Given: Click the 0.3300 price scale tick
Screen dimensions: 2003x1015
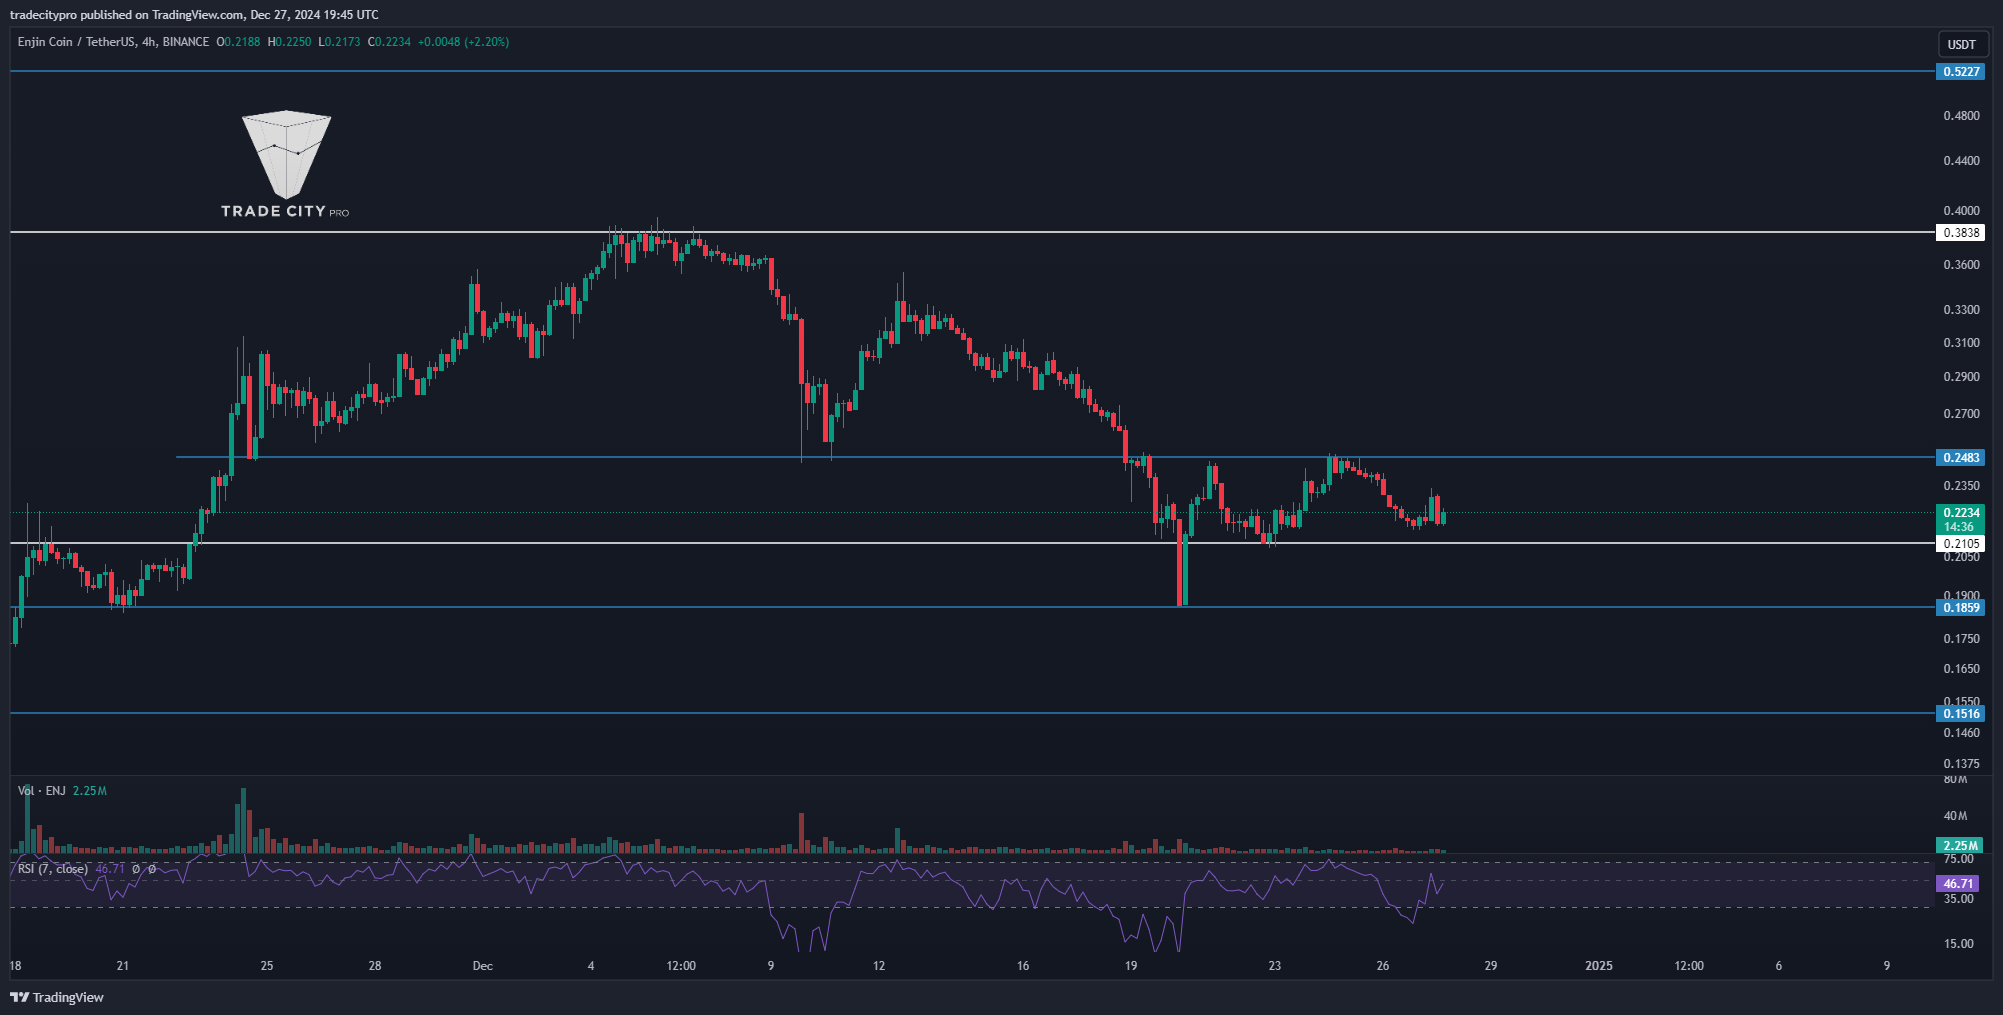Looking at the screenshot, I should 1961,310.
